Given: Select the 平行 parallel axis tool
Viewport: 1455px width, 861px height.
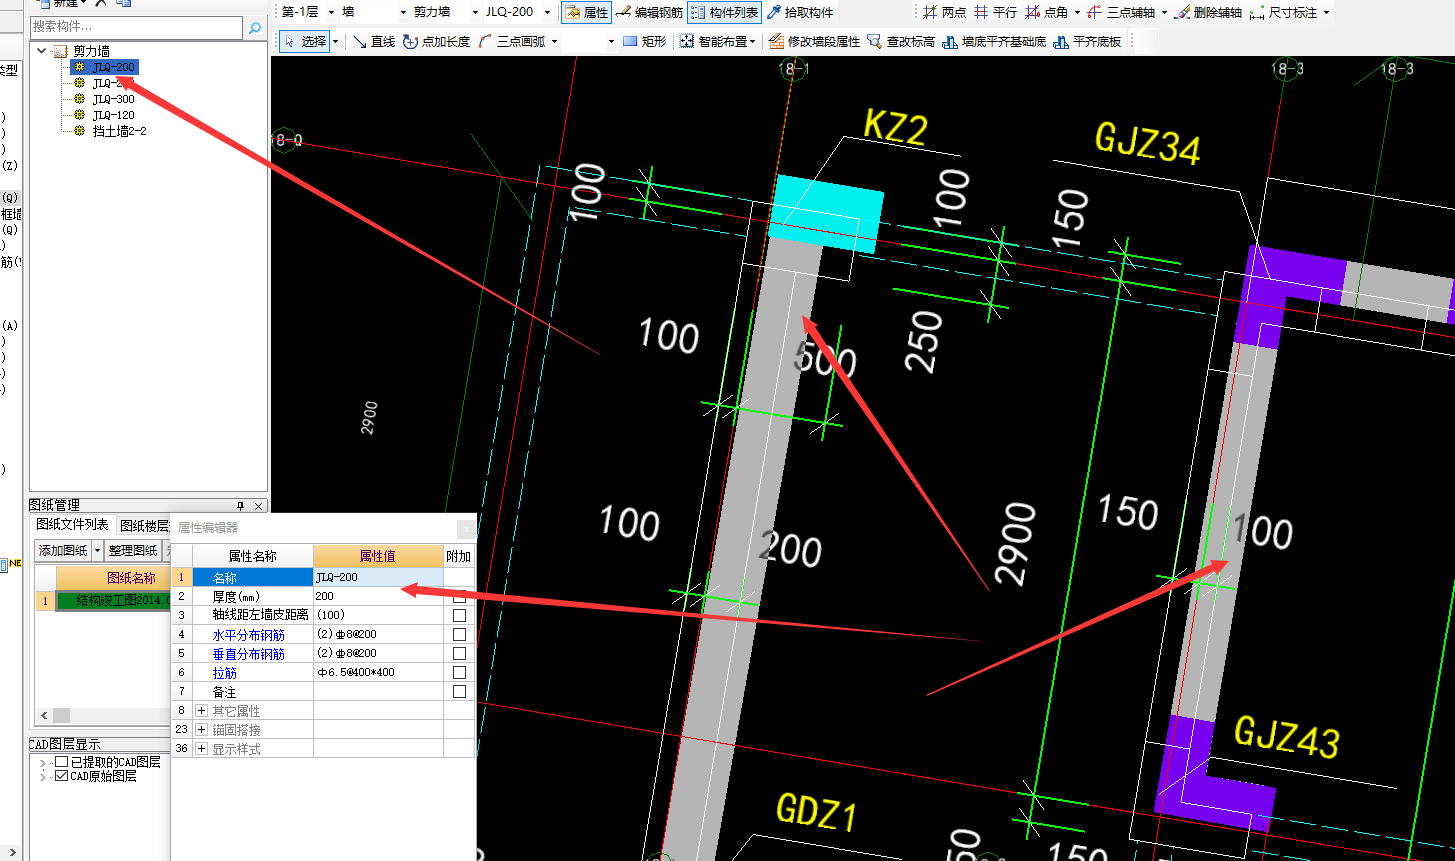Looking at the screenshot, I should (x=995, y=13).
